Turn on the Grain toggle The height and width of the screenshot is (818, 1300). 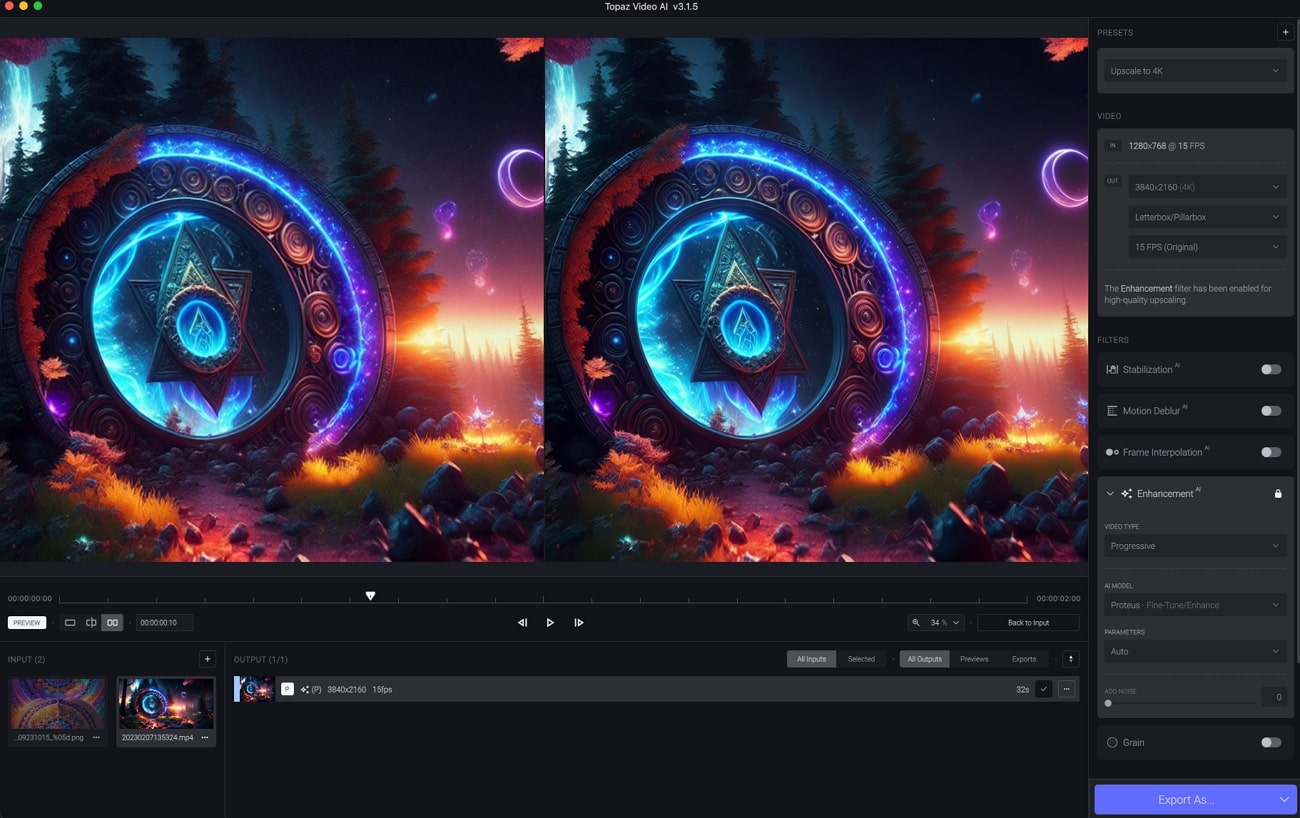click(x=1270, y=742)
